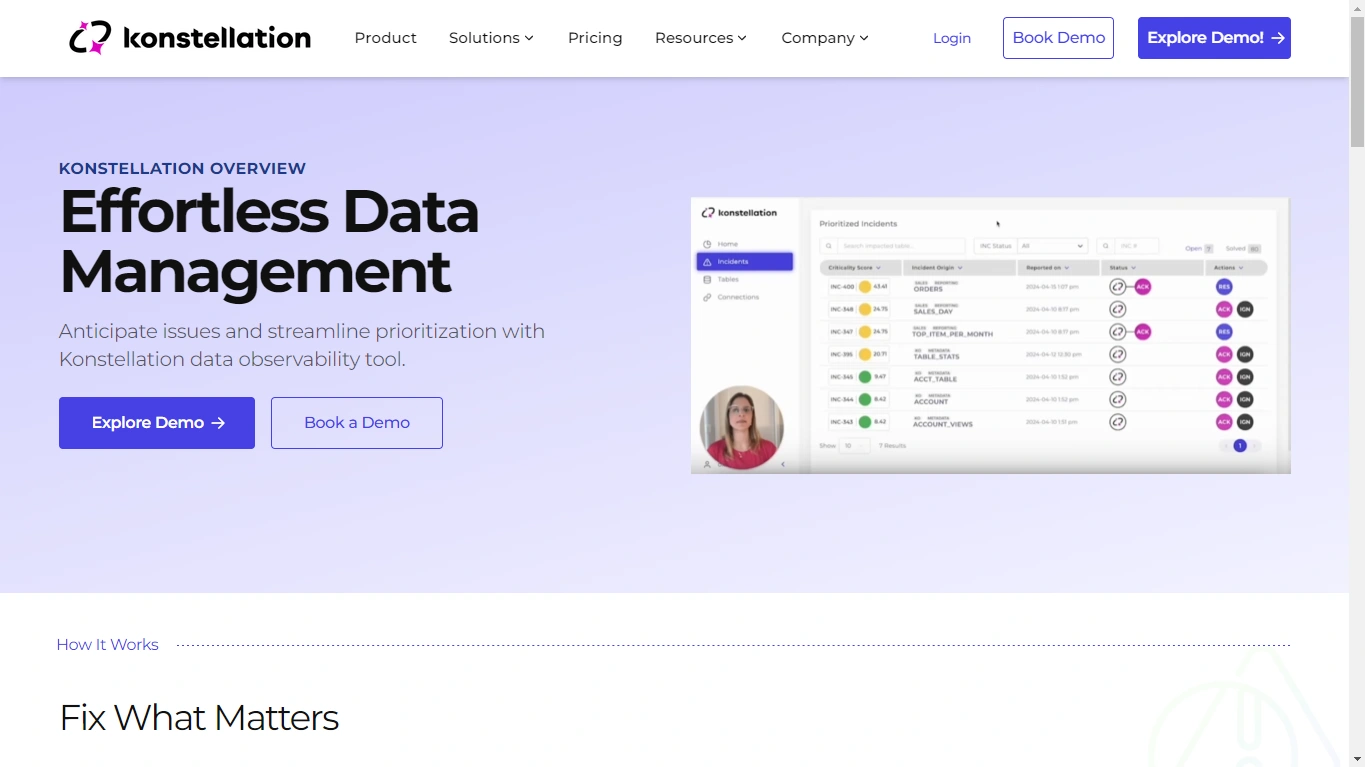Expand the Resources dropdown menu
Image resolution: width=1365 pixels, height=767 pixels.
pyautogui.click(x=701, y=38)
